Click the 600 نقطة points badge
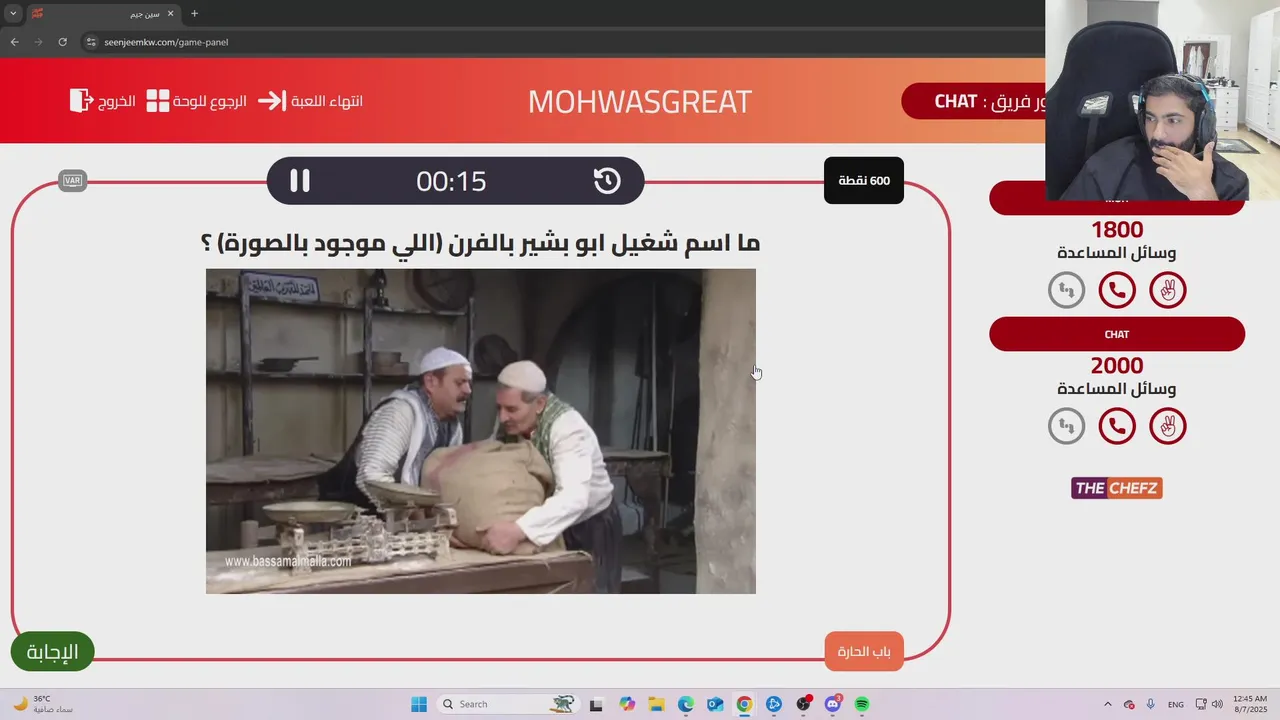 864,181
